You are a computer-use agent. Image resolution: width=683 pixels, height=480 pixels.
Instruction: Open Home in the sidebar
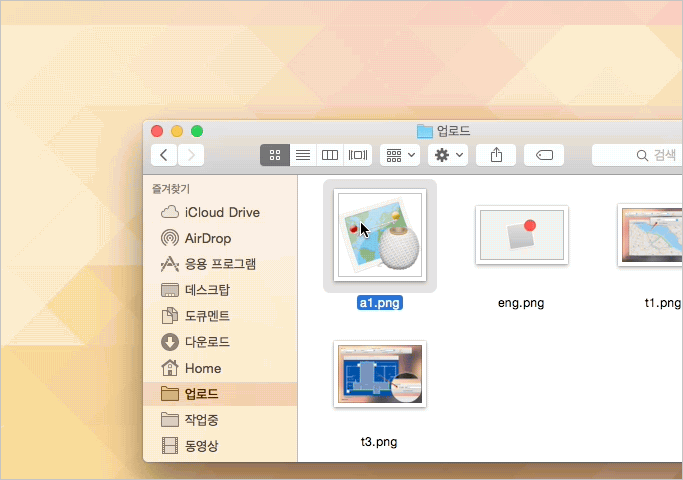220,368
